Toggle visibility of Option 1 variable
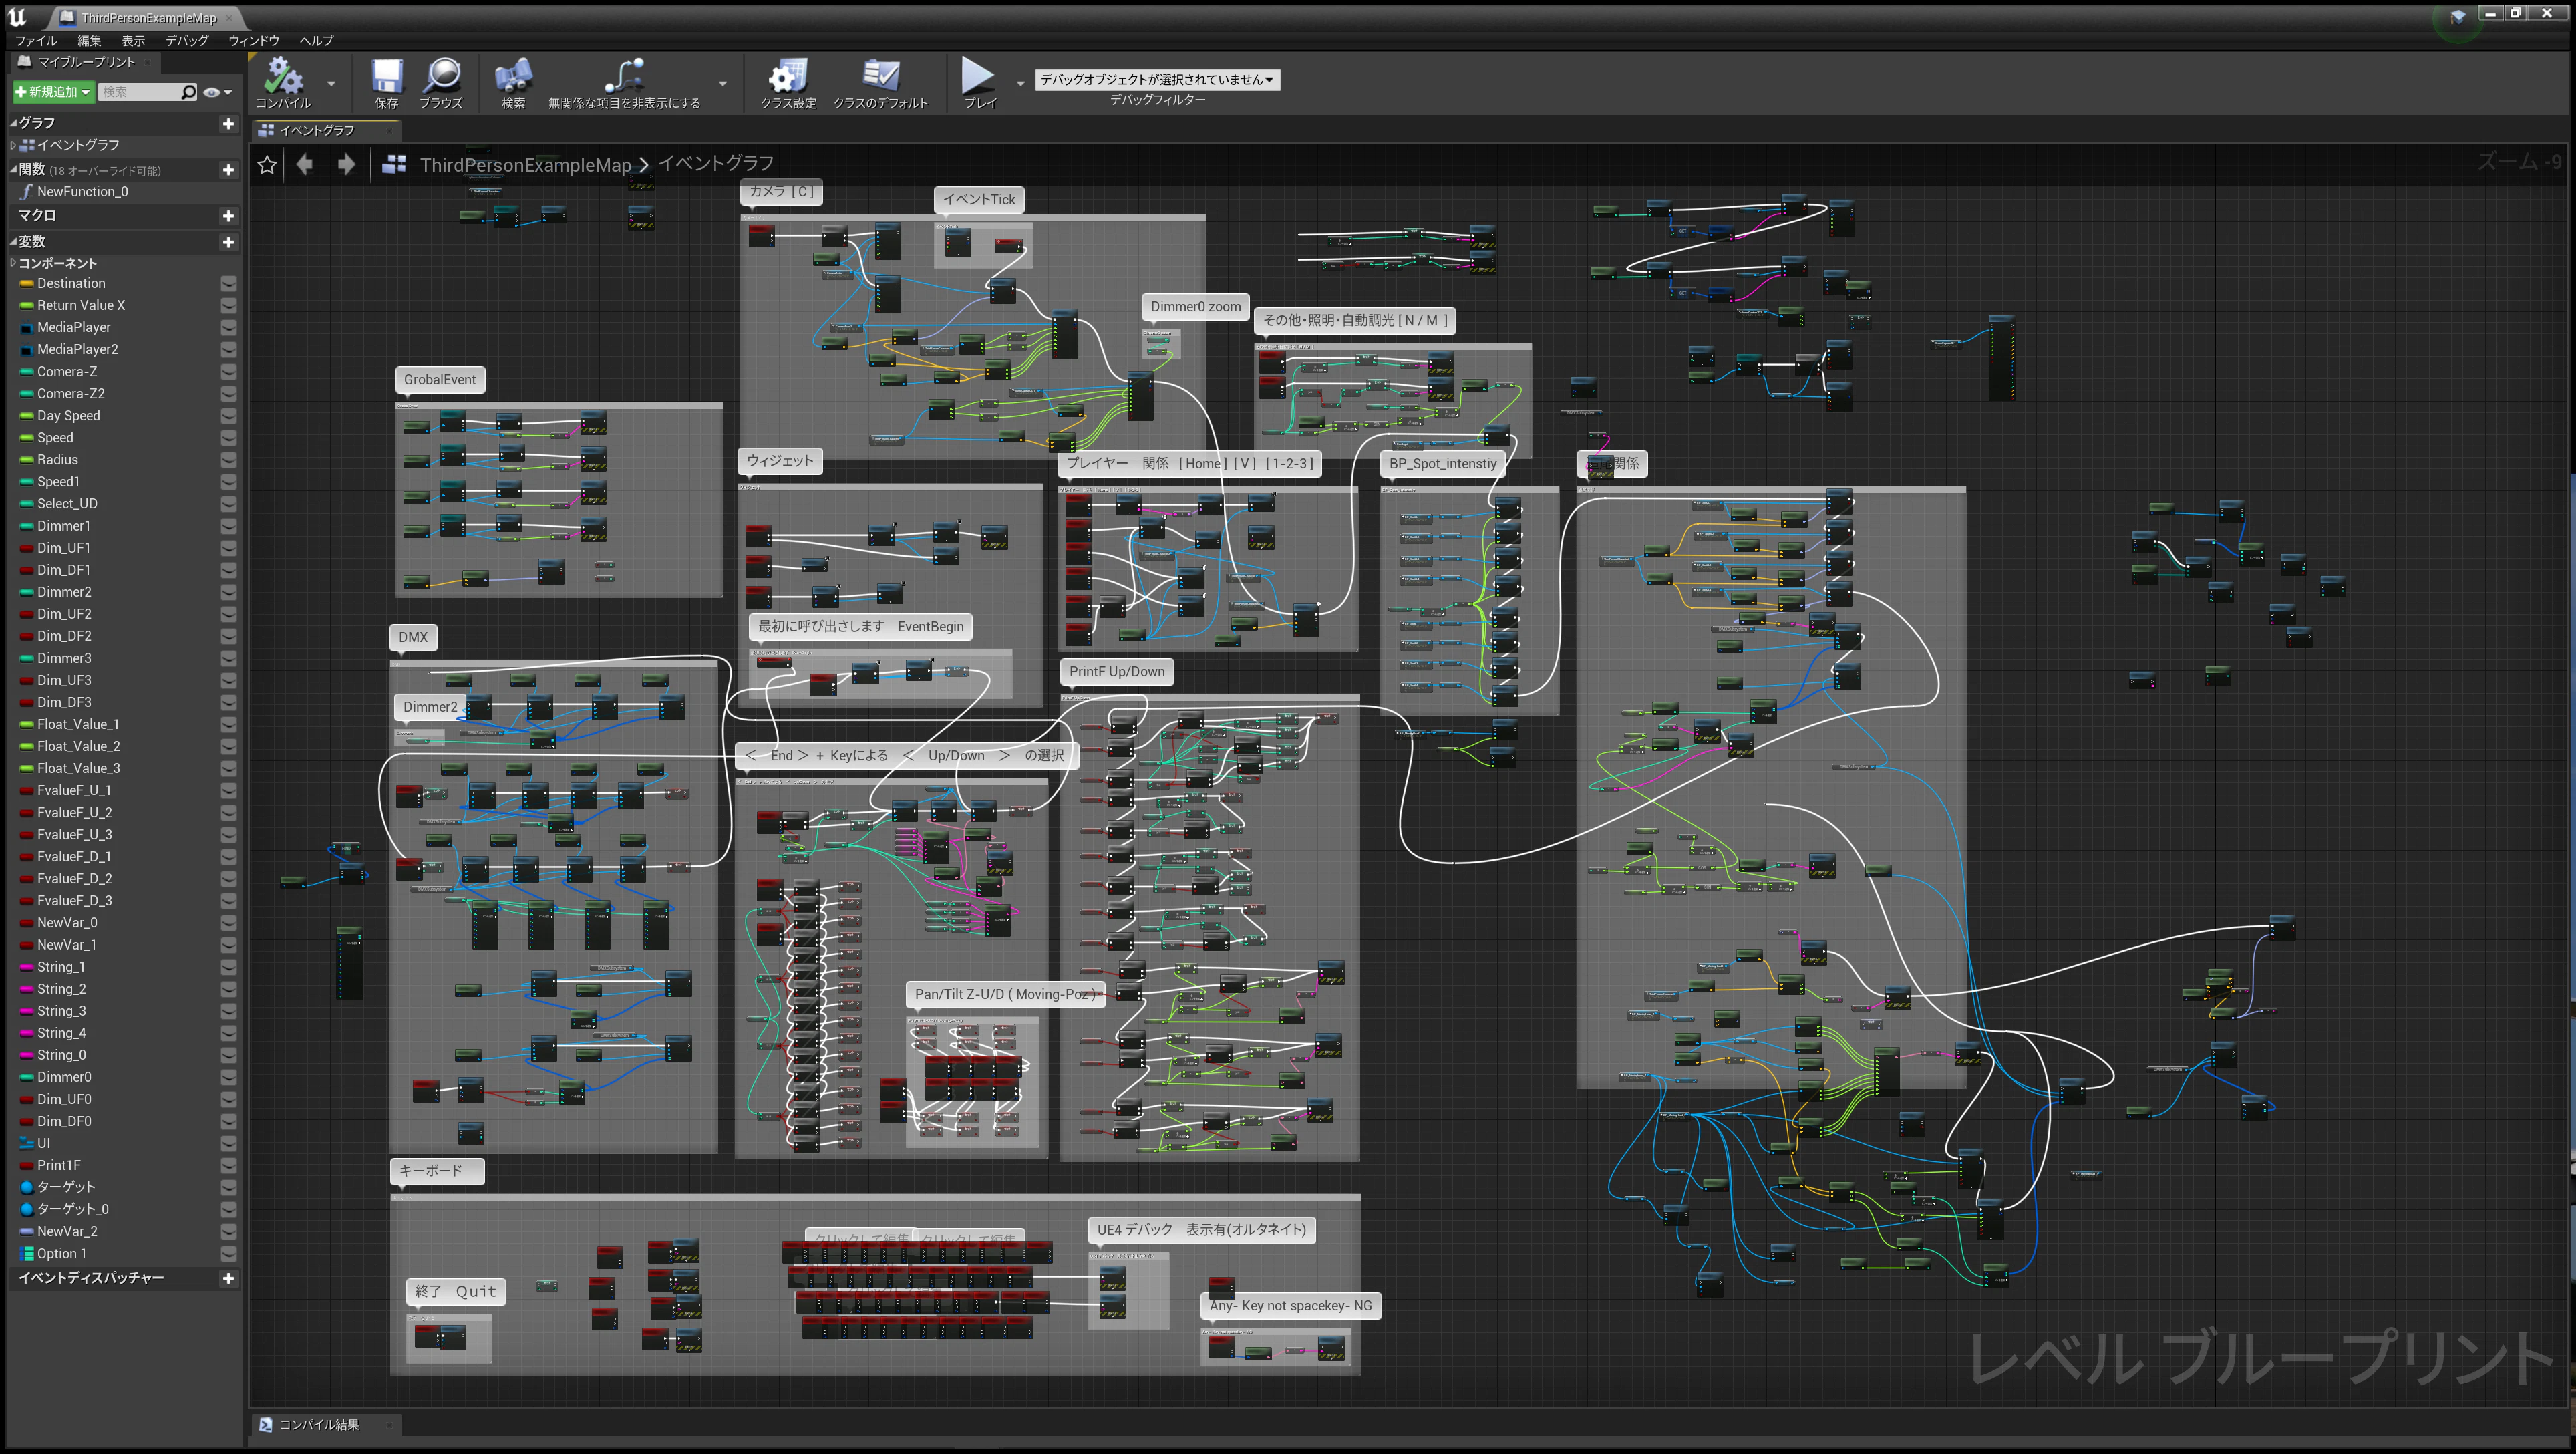The height and width of the screenshot is (1454, 2576). (x=228, y=1254)
